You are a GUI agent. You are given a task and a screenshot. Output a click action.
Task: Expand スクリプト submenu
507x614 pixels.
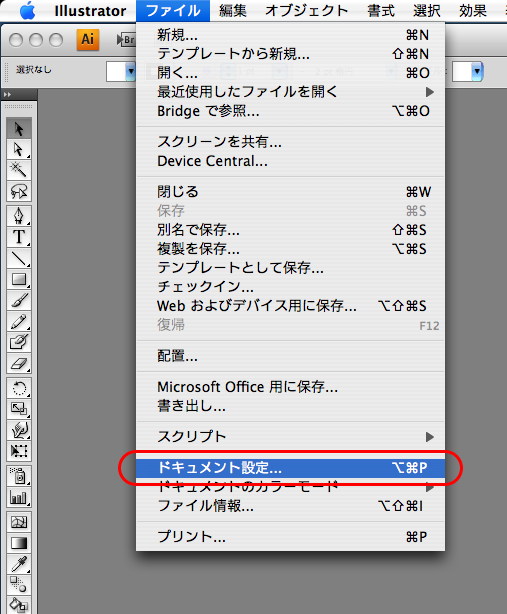tap(290, 437)
